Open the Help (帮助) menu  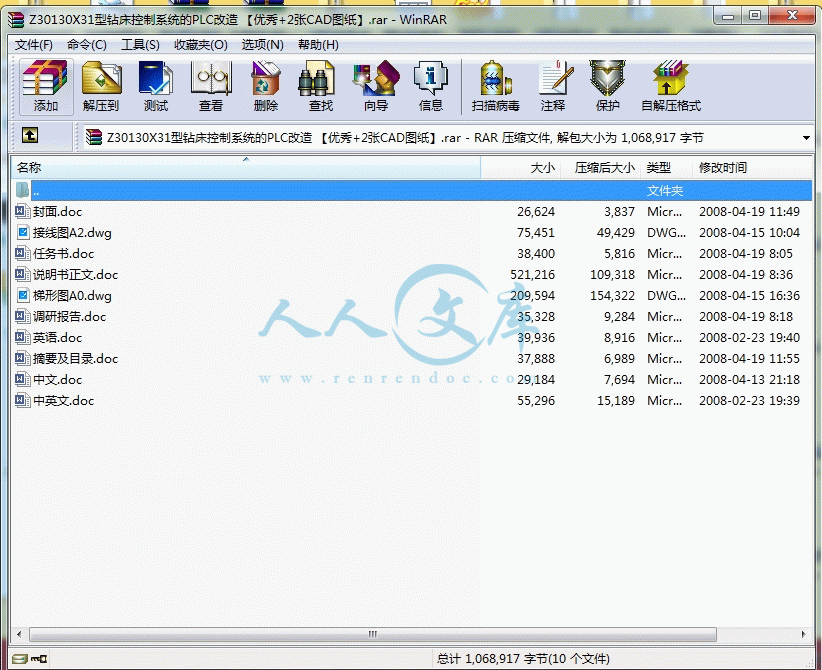tap(318, 45)
